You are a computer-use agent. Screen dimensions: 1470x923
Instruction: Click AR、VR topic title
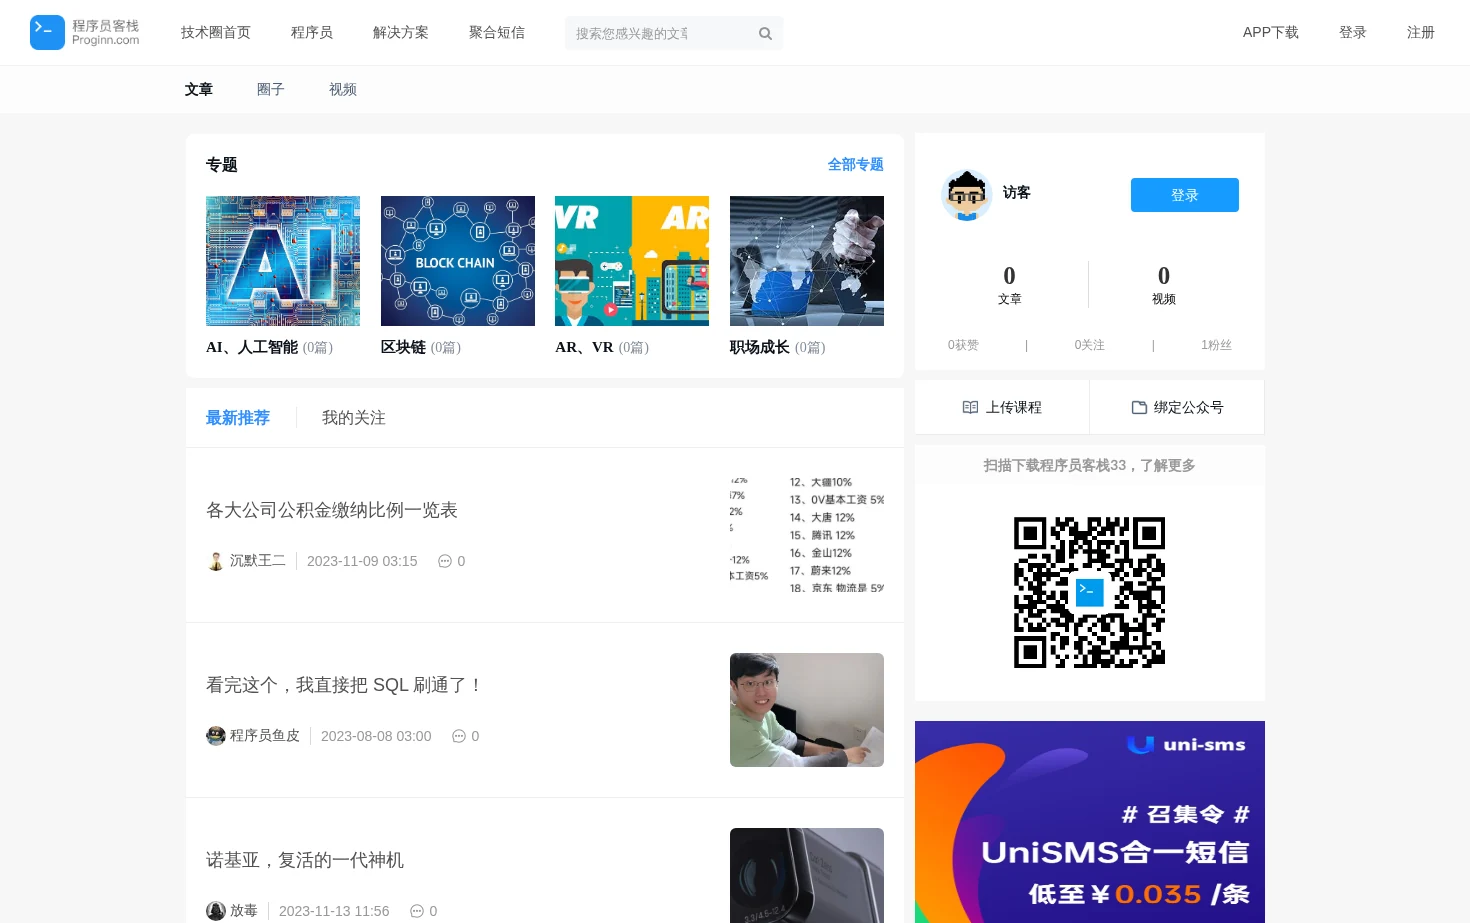pos(584,347)
